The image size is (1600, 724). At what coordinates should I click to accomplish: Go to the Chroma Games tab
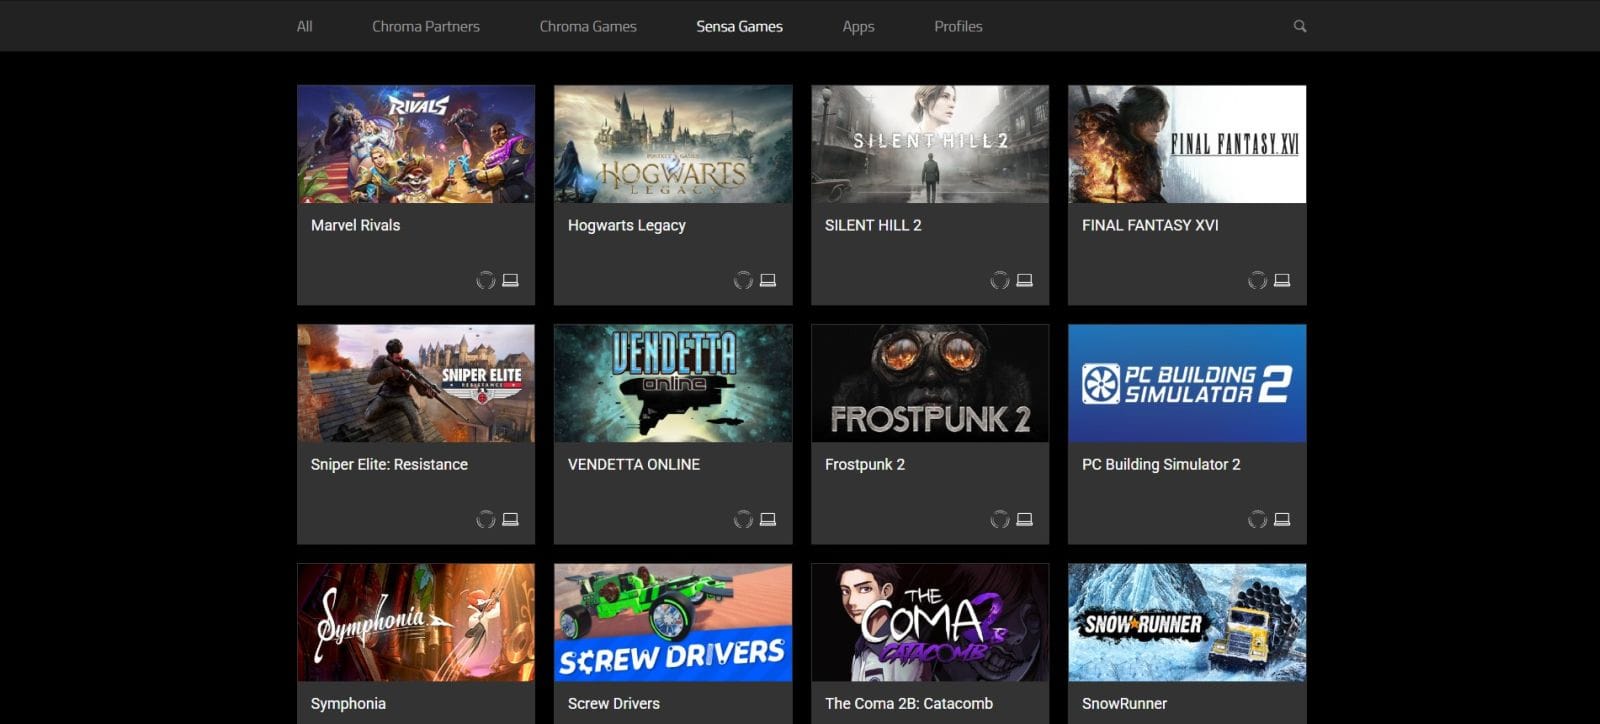pos(588,26)
